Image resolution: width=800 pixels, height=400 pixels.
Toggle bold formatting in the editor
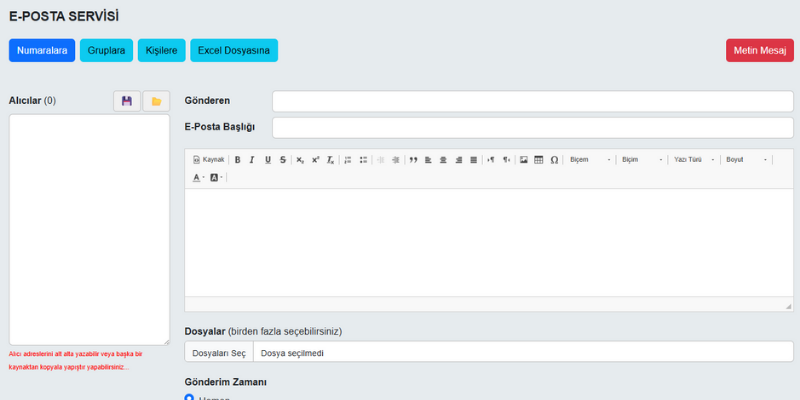tap(237, 160)
